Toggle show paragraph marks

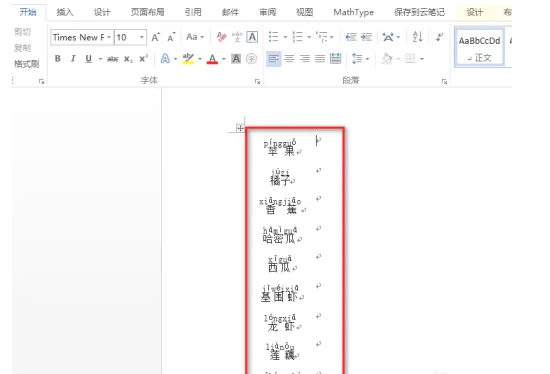tap(439, 37)
